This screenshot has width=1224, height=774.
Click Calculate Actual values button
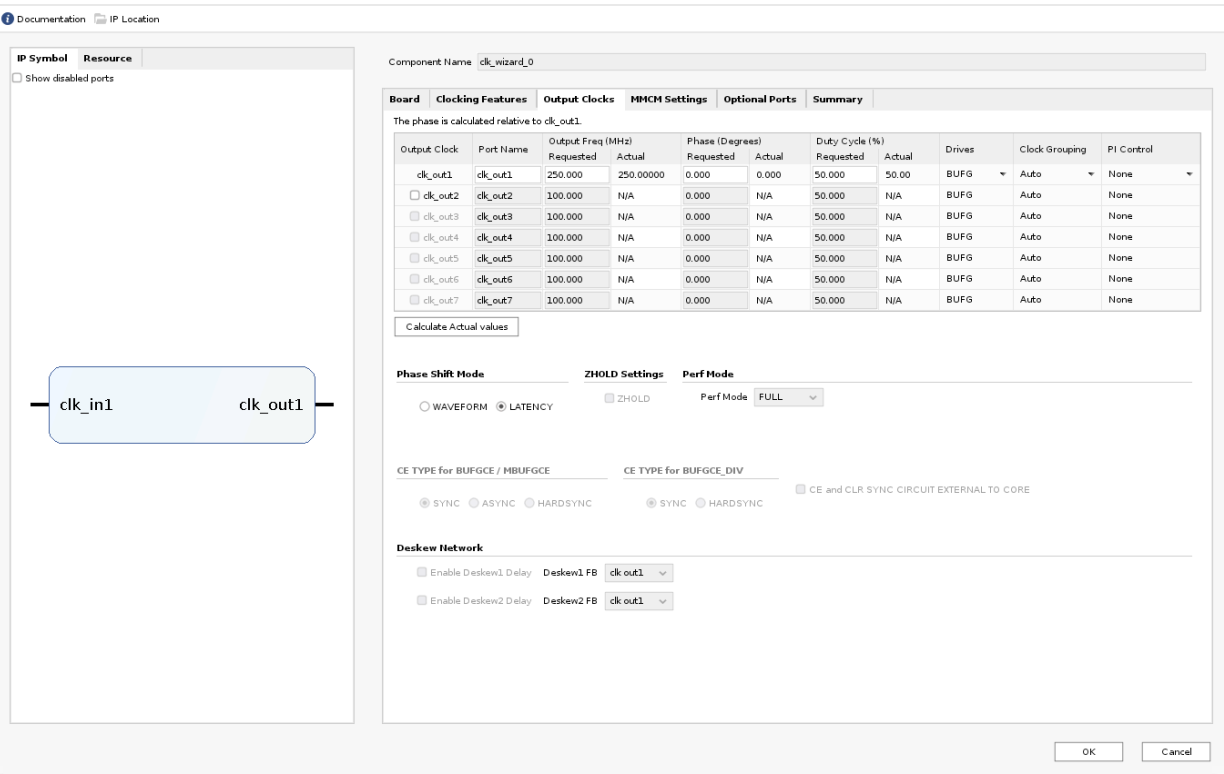(456, 327)
